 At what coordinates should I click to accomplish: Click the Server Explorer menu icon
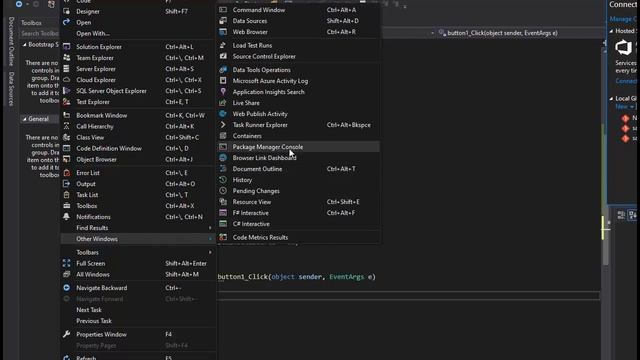tap(67, 69)
